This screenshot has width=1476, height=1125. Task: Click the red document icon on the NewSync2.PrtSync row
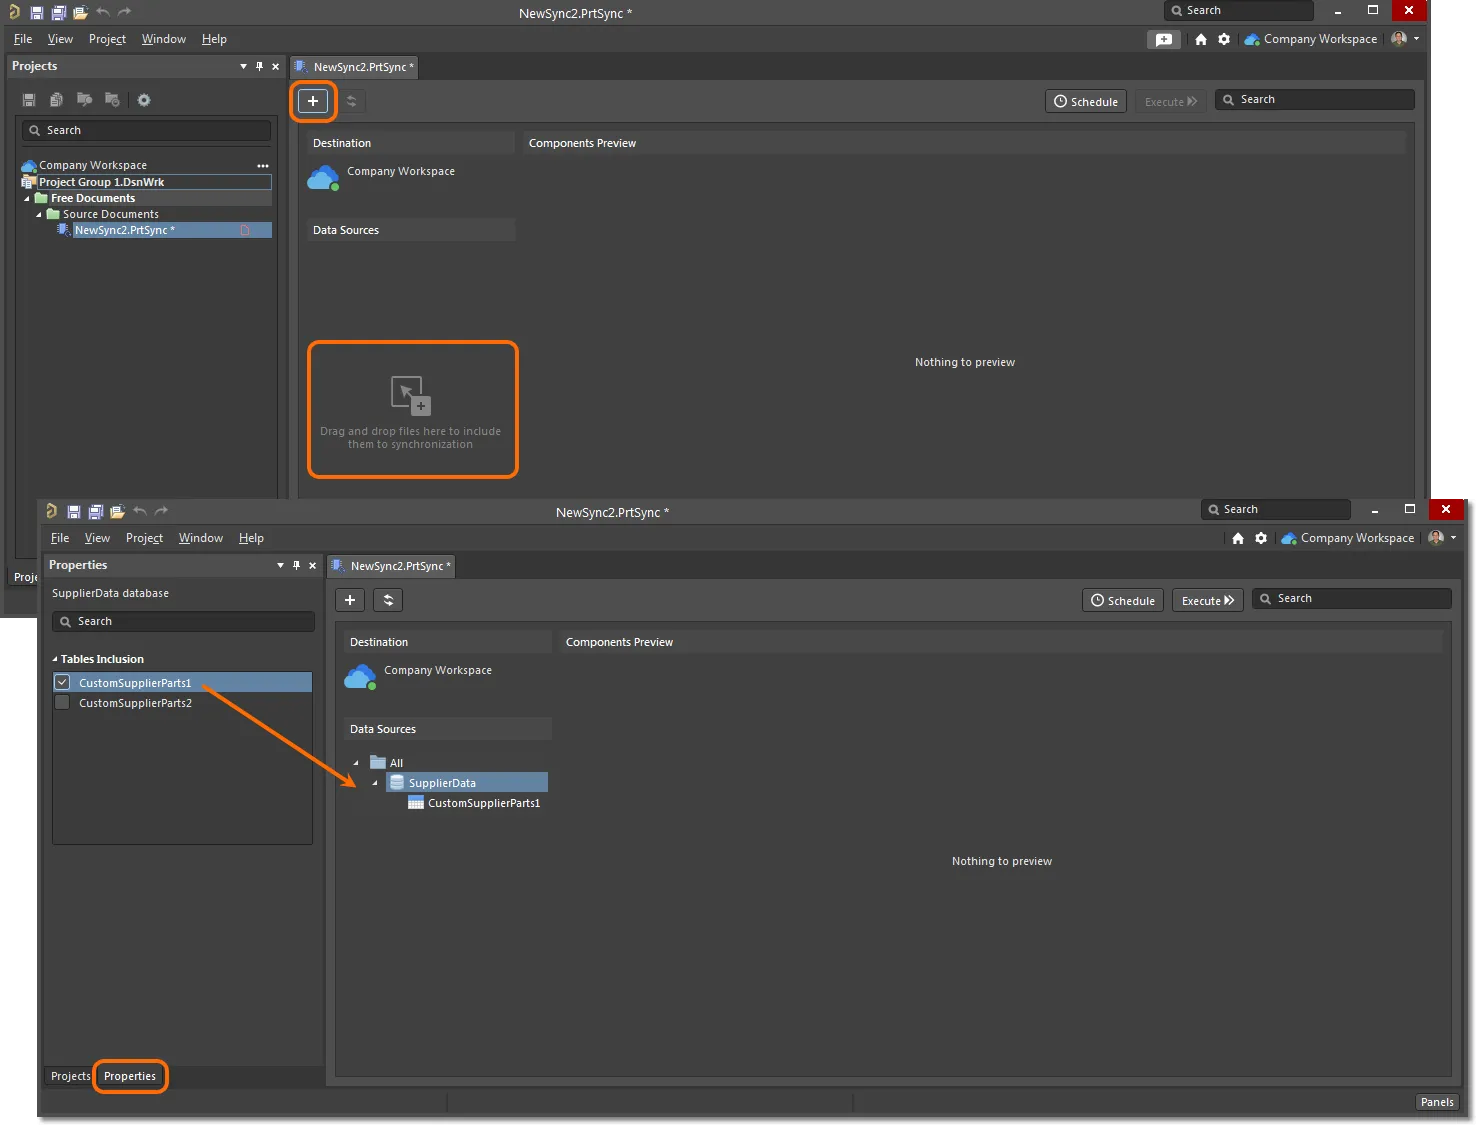coord(245,230)
